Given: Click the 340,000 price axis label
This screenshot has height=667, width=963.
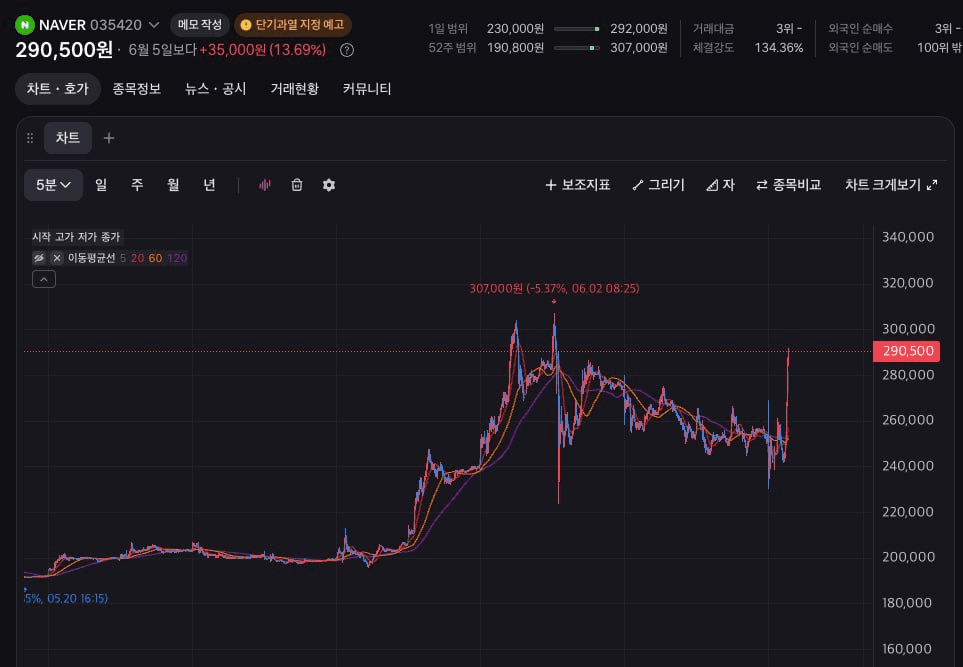Looking at the screenshot, I should 908,237.
